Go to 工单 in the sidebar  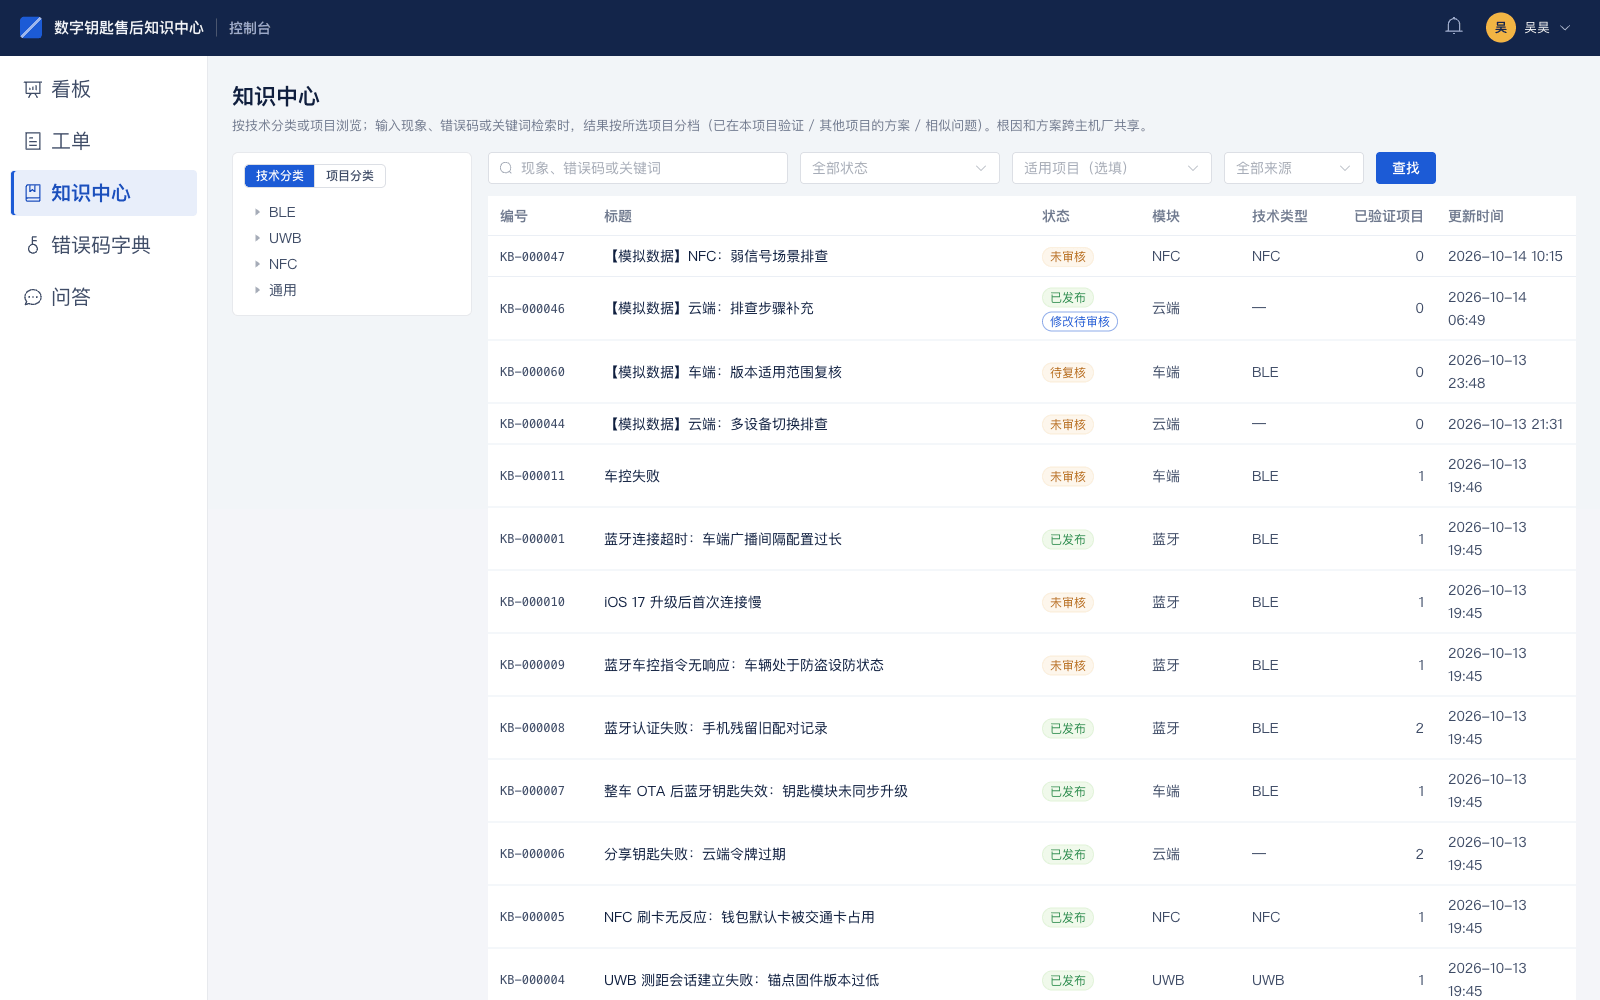tap(104, 141)
